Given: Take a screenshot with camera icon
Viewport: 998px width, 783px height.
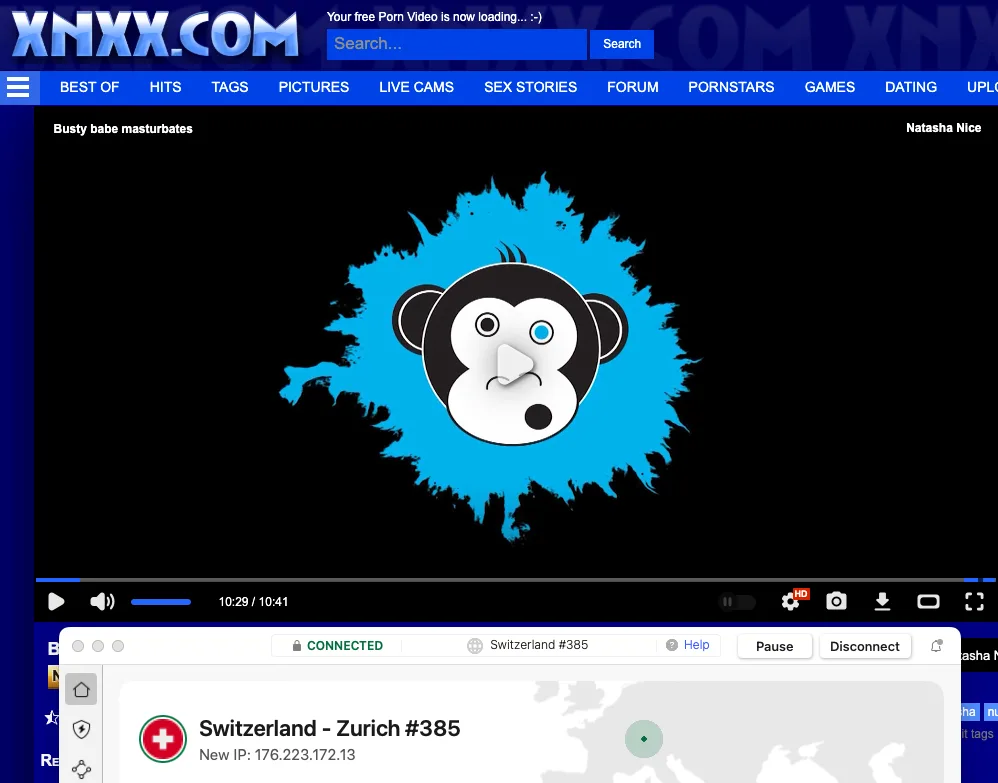Looking at the screenshot, I should click(836, 601).
